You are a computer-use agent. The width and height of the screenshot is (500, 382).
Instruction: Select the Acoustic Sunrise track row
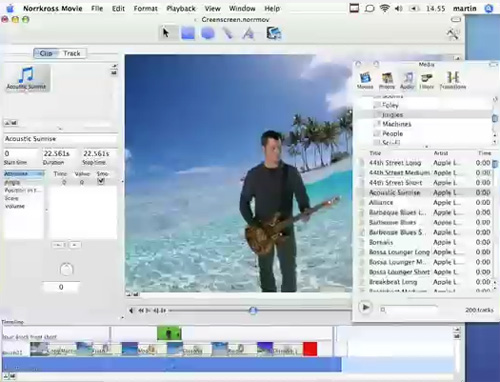click(425, 192)
